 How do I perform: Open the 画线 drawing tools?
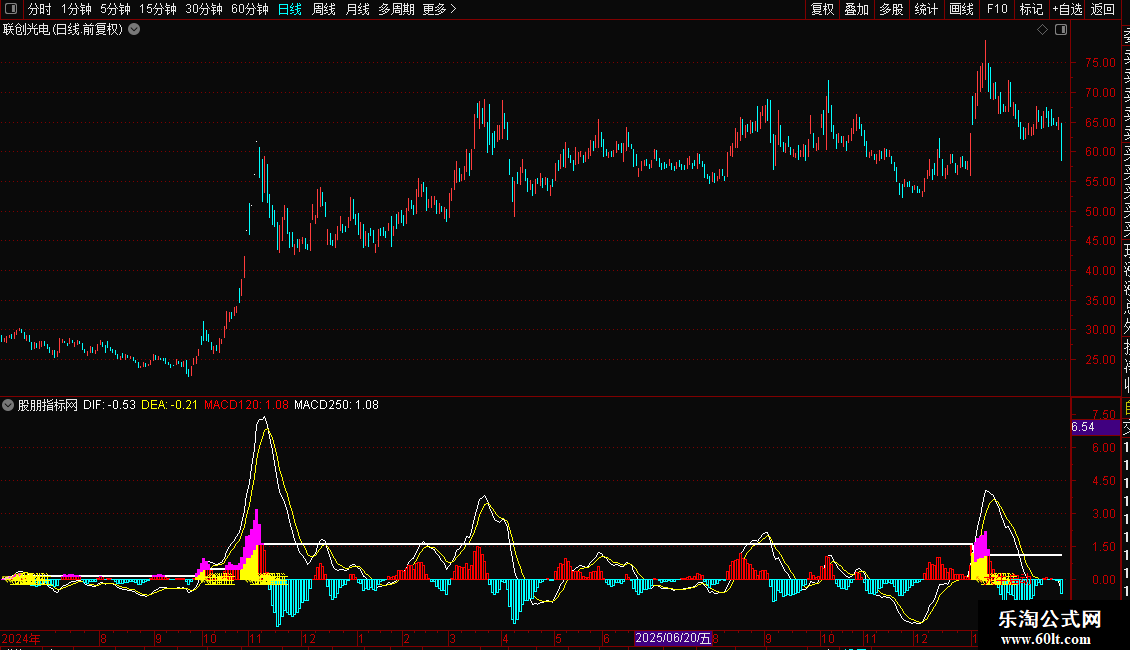(961, 9)
